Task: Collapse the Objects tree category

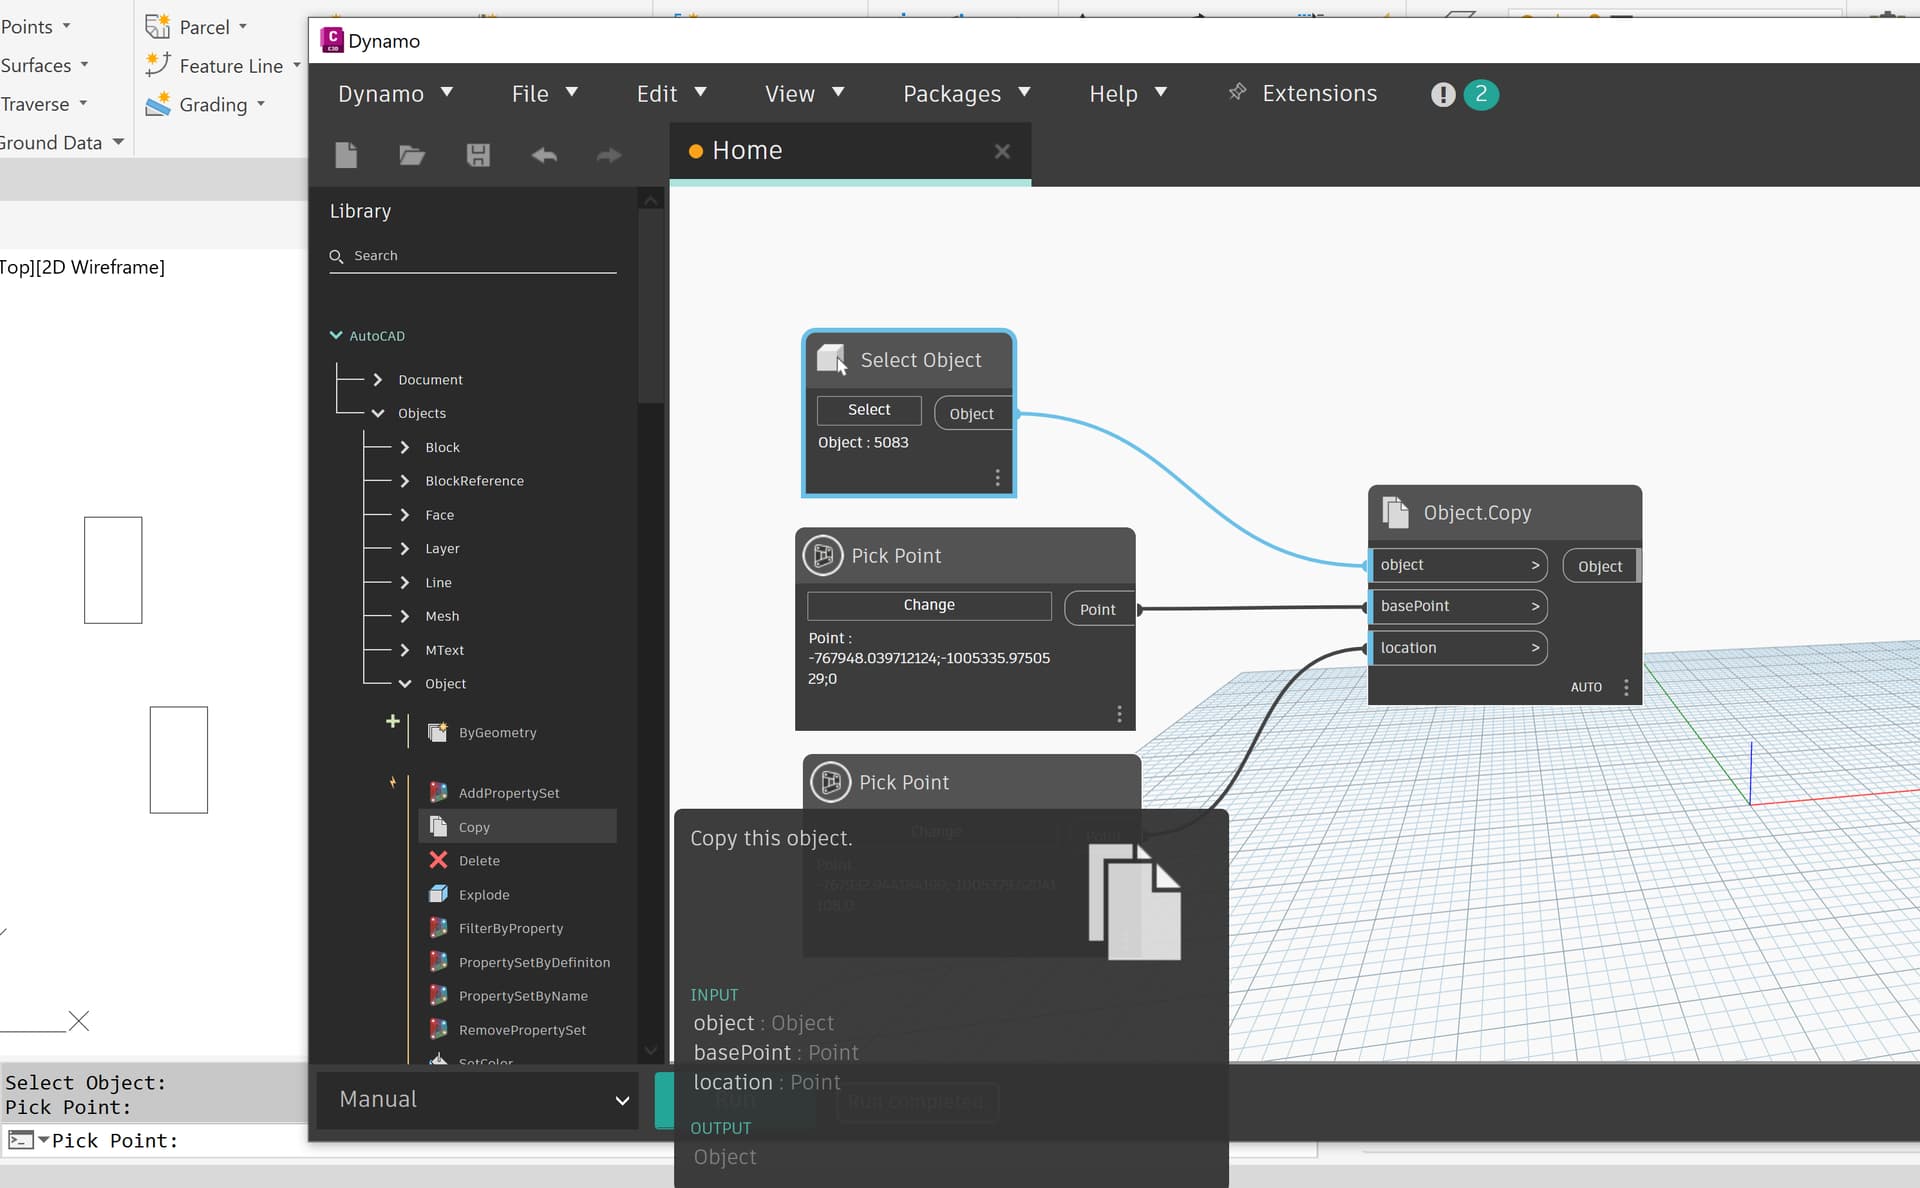Action: [378, 413]
